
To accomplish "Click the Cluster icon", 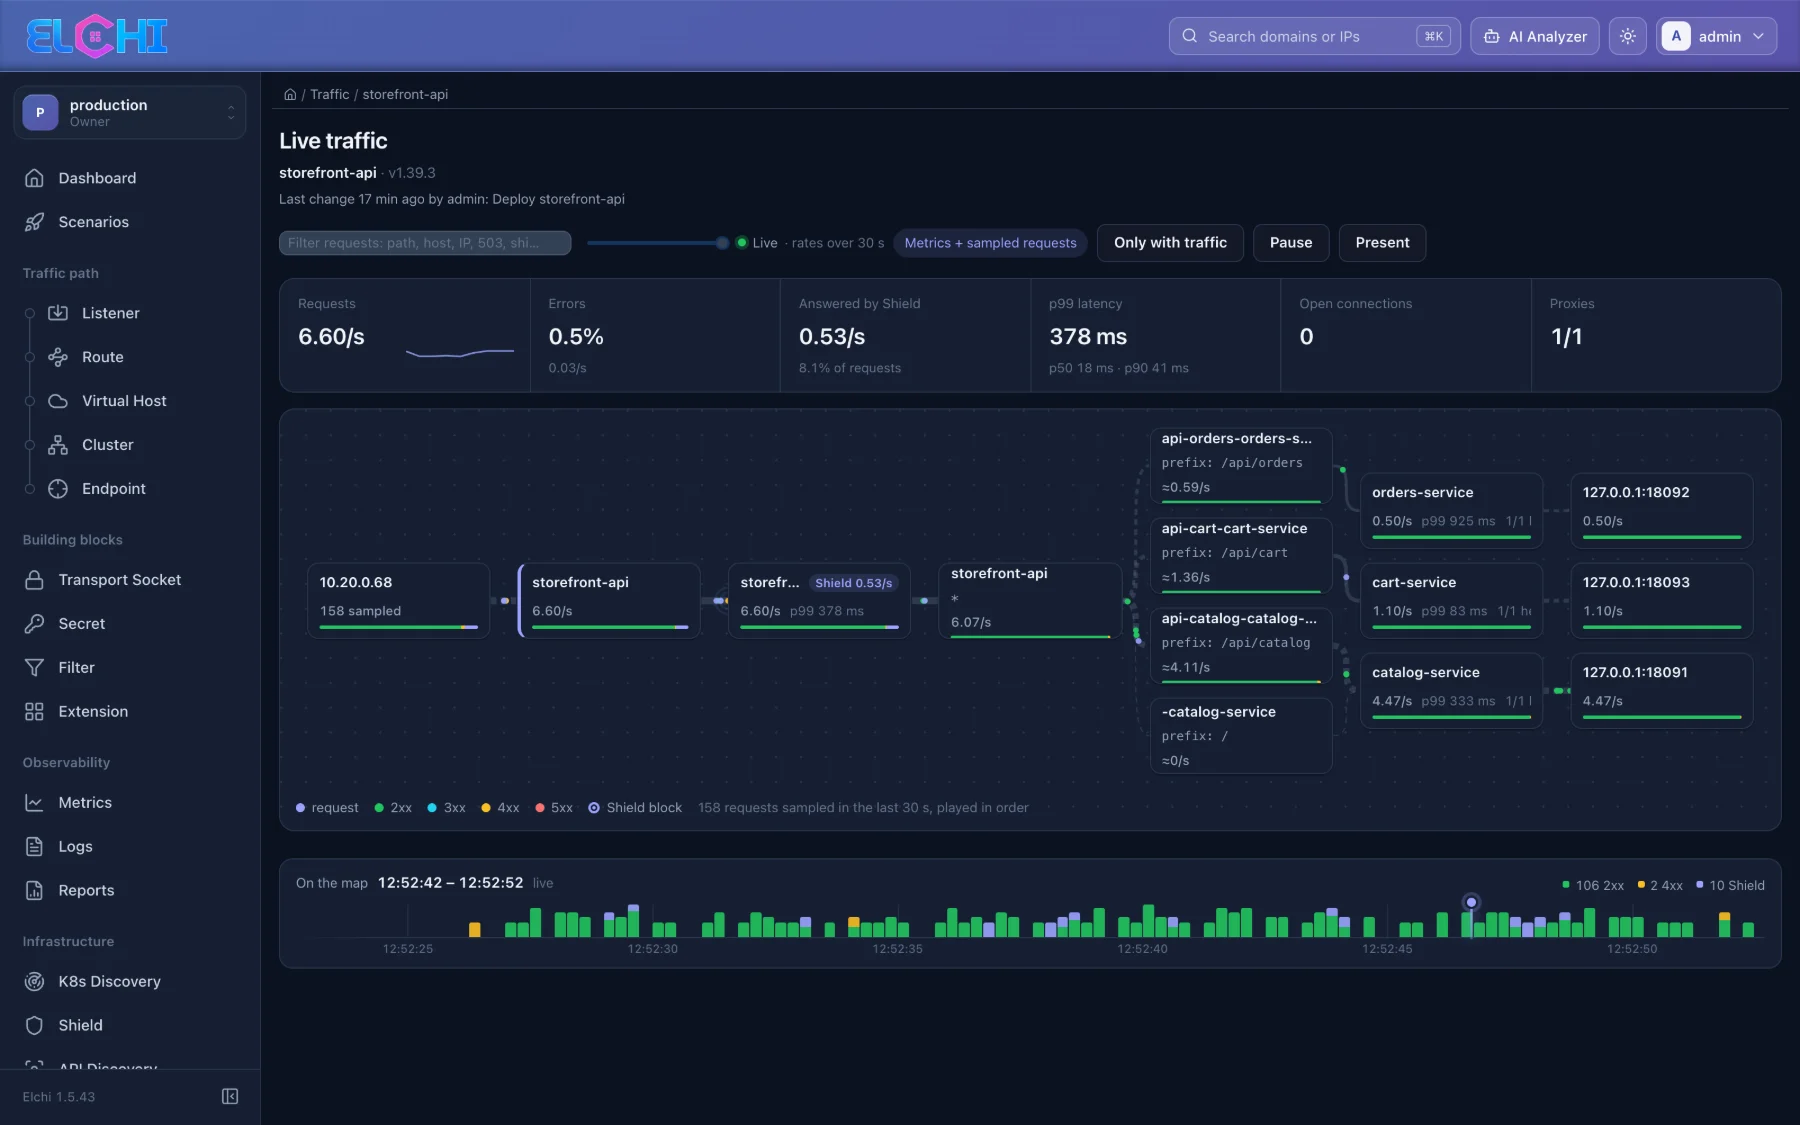I will 58,445.
